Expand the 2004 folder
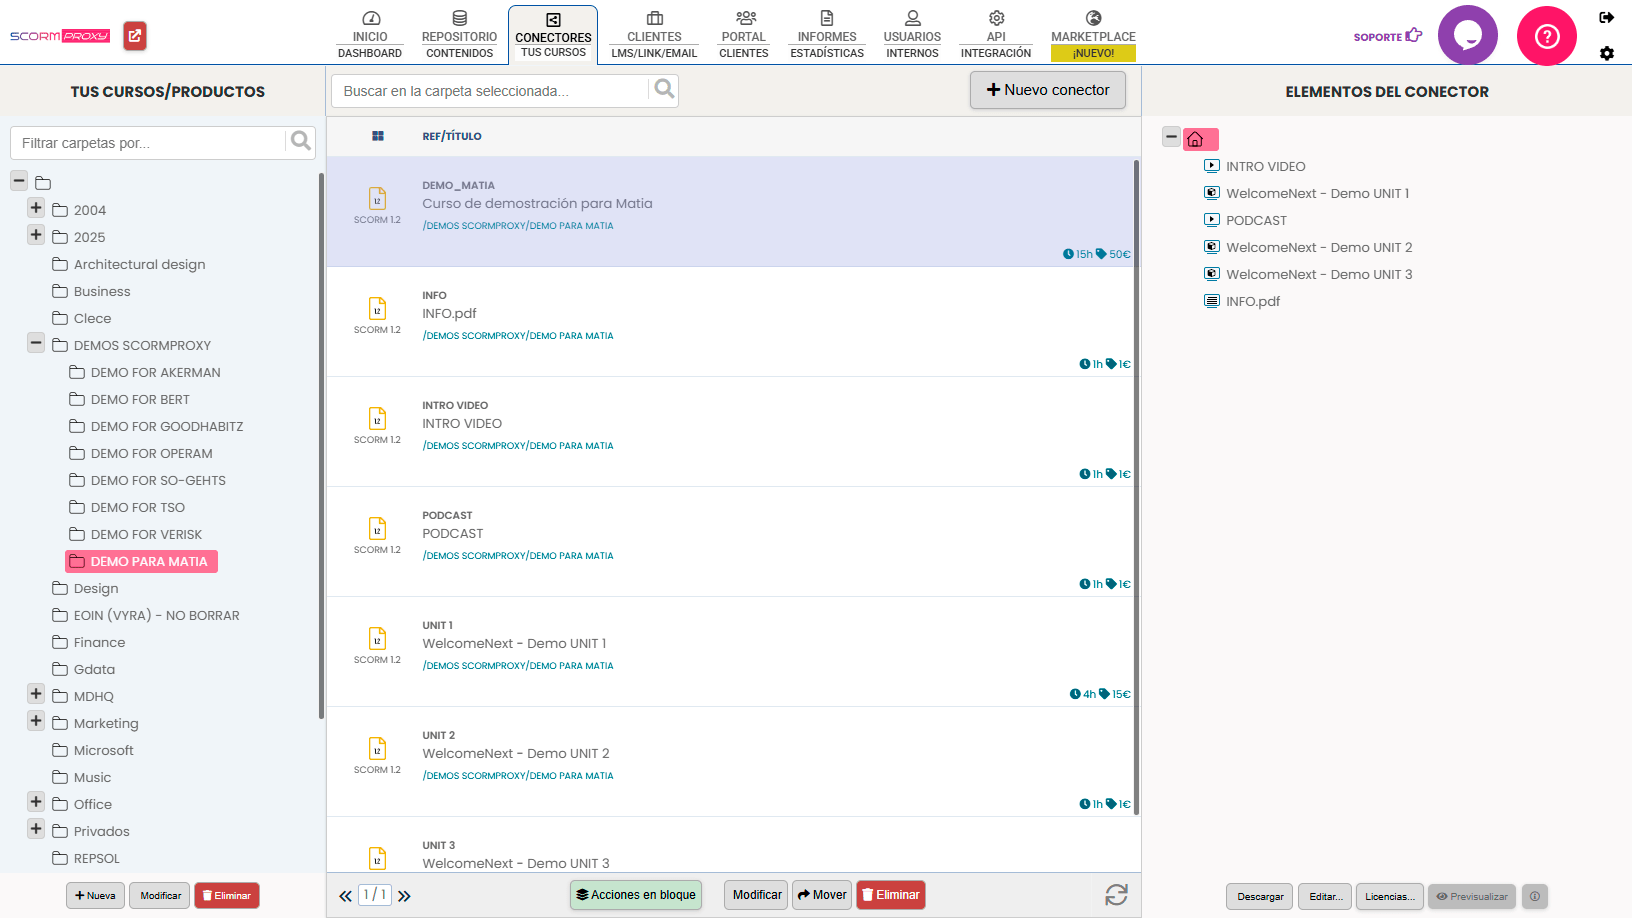1632x918 pixels. click(36, 208)
